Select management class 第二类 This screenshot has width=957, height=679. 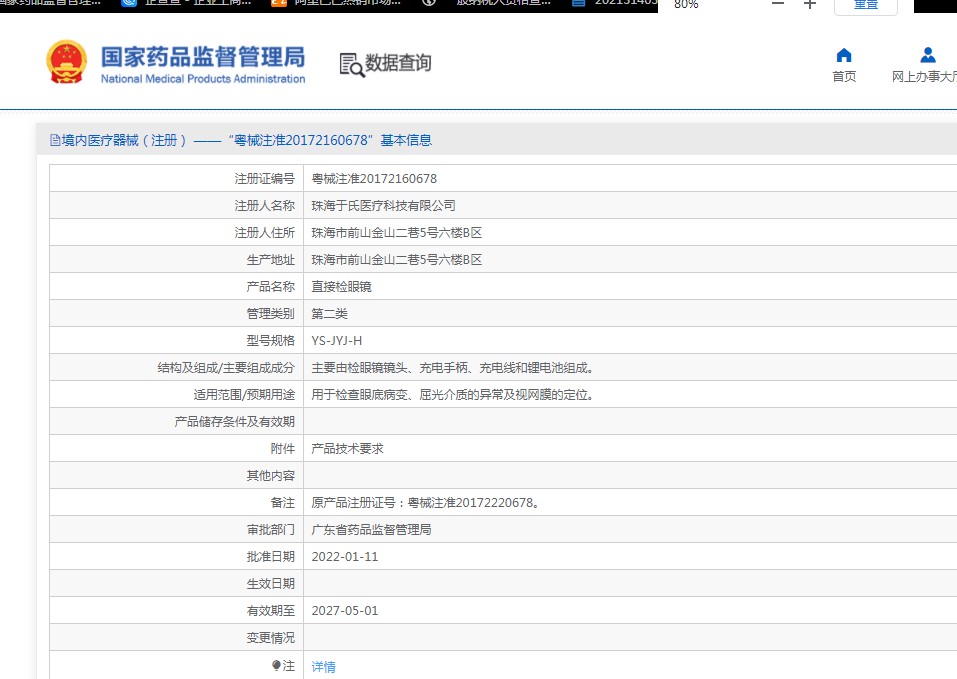click(x=330, y=314)
